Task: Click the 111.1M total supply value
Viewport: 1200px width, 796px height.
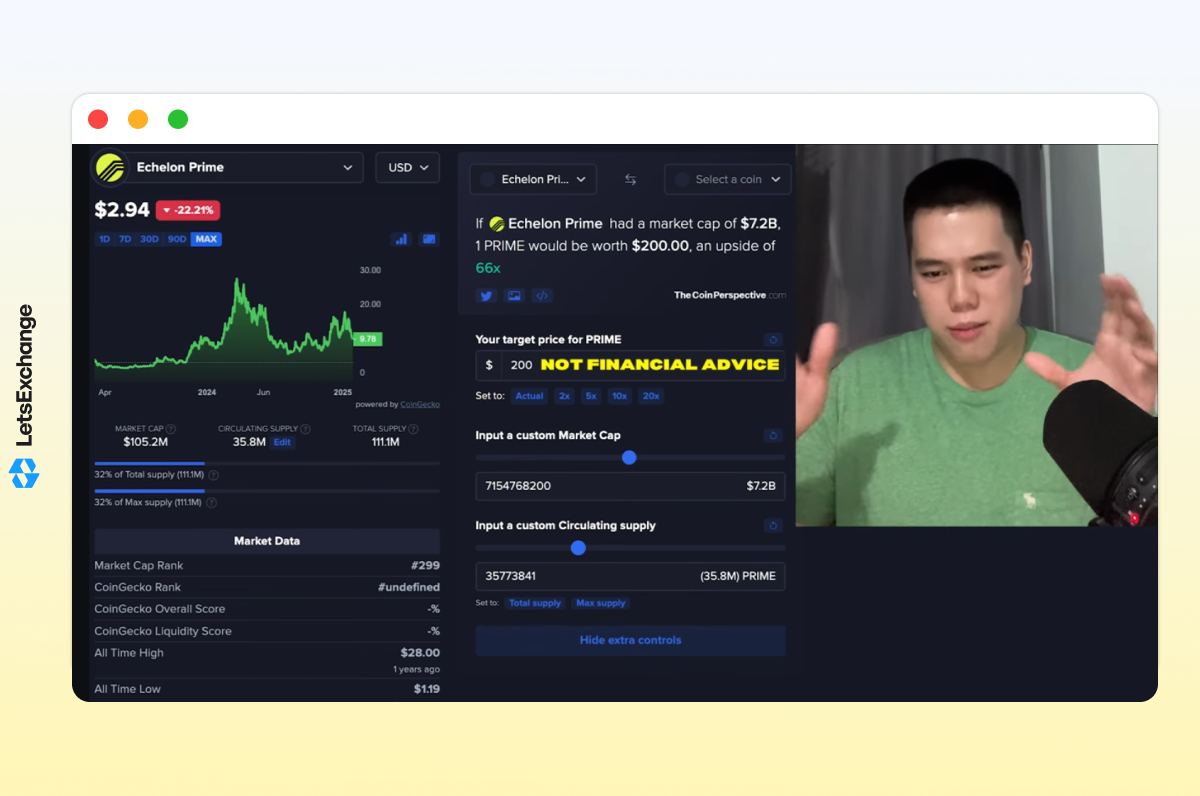Action: coord(386,442)
